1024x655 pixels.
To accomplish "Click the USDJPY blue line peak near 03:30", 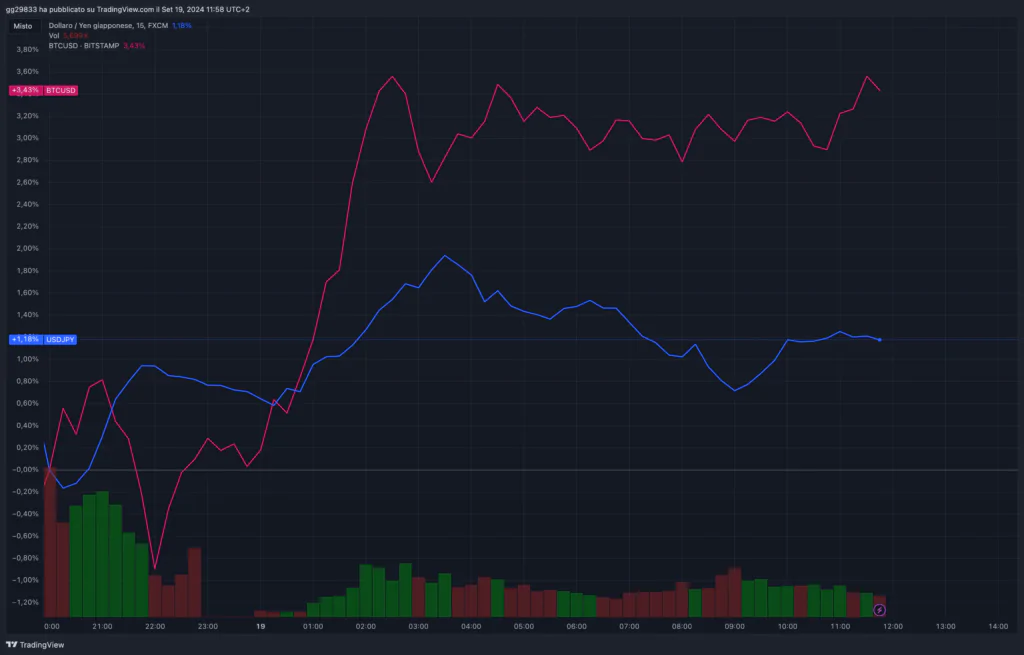I will click(445, 256).
